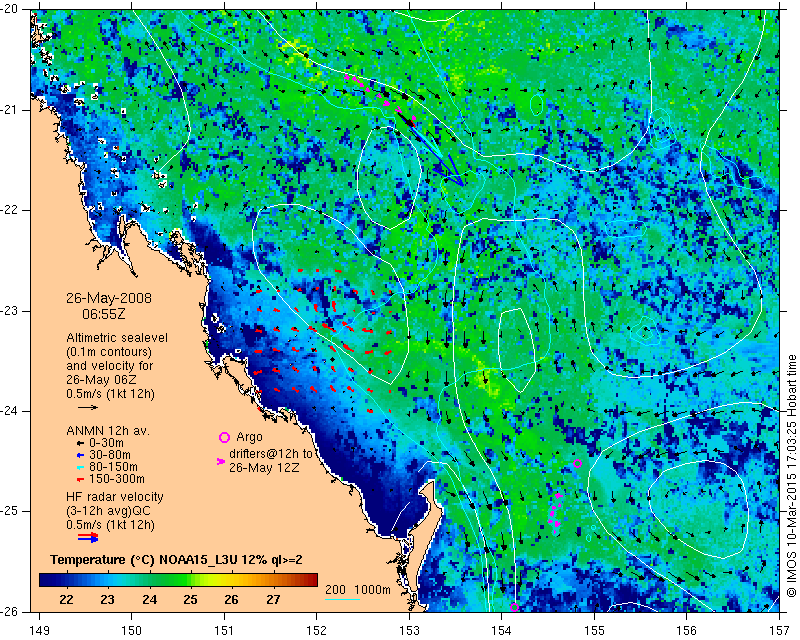Click the '26-May 06Z' legend text
Viewport: 800px width, 640px height.
pos(98,380)
